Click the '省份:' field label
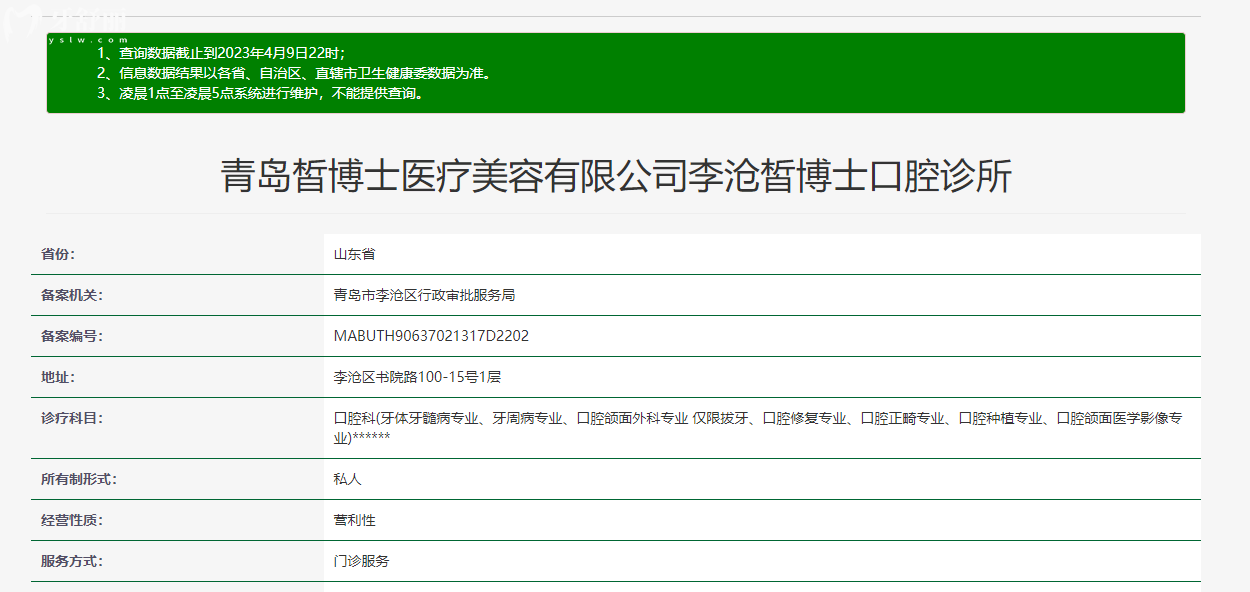 [x=58, y=255]
